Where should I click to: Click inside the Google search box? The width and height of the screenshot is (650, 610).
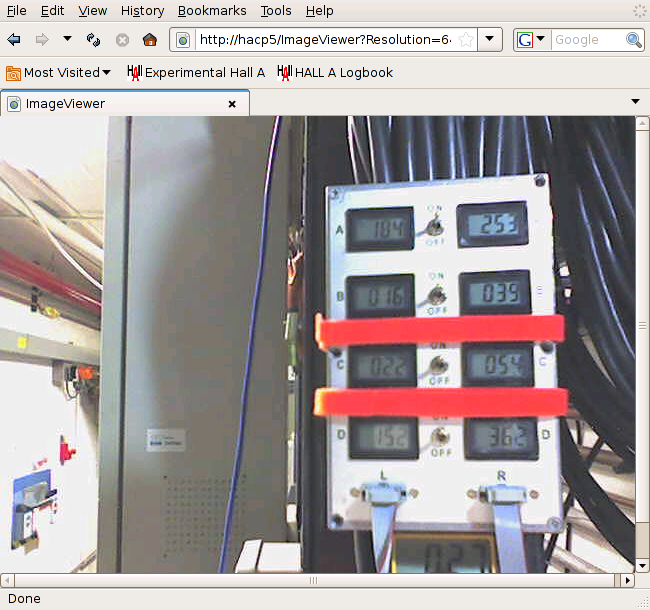click(x=588, y=40)
